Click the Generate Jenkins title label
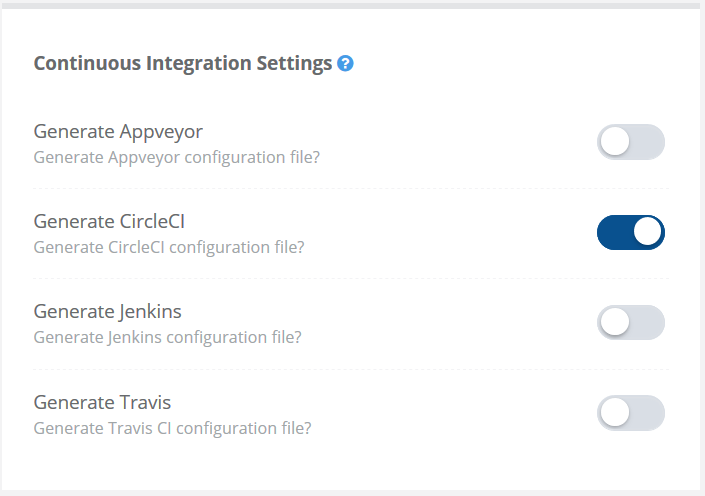The height and width of the screenshot is (496, 705). (x=107, y=312)
